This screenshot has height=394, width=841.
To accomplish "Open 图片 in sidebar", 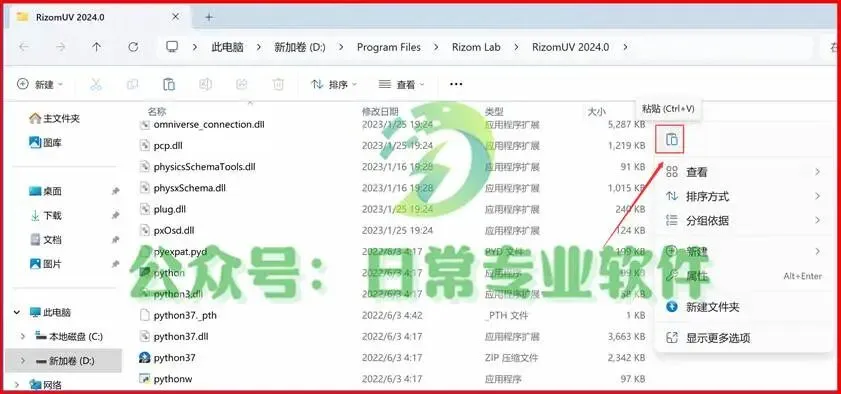I will coord(46,264).
